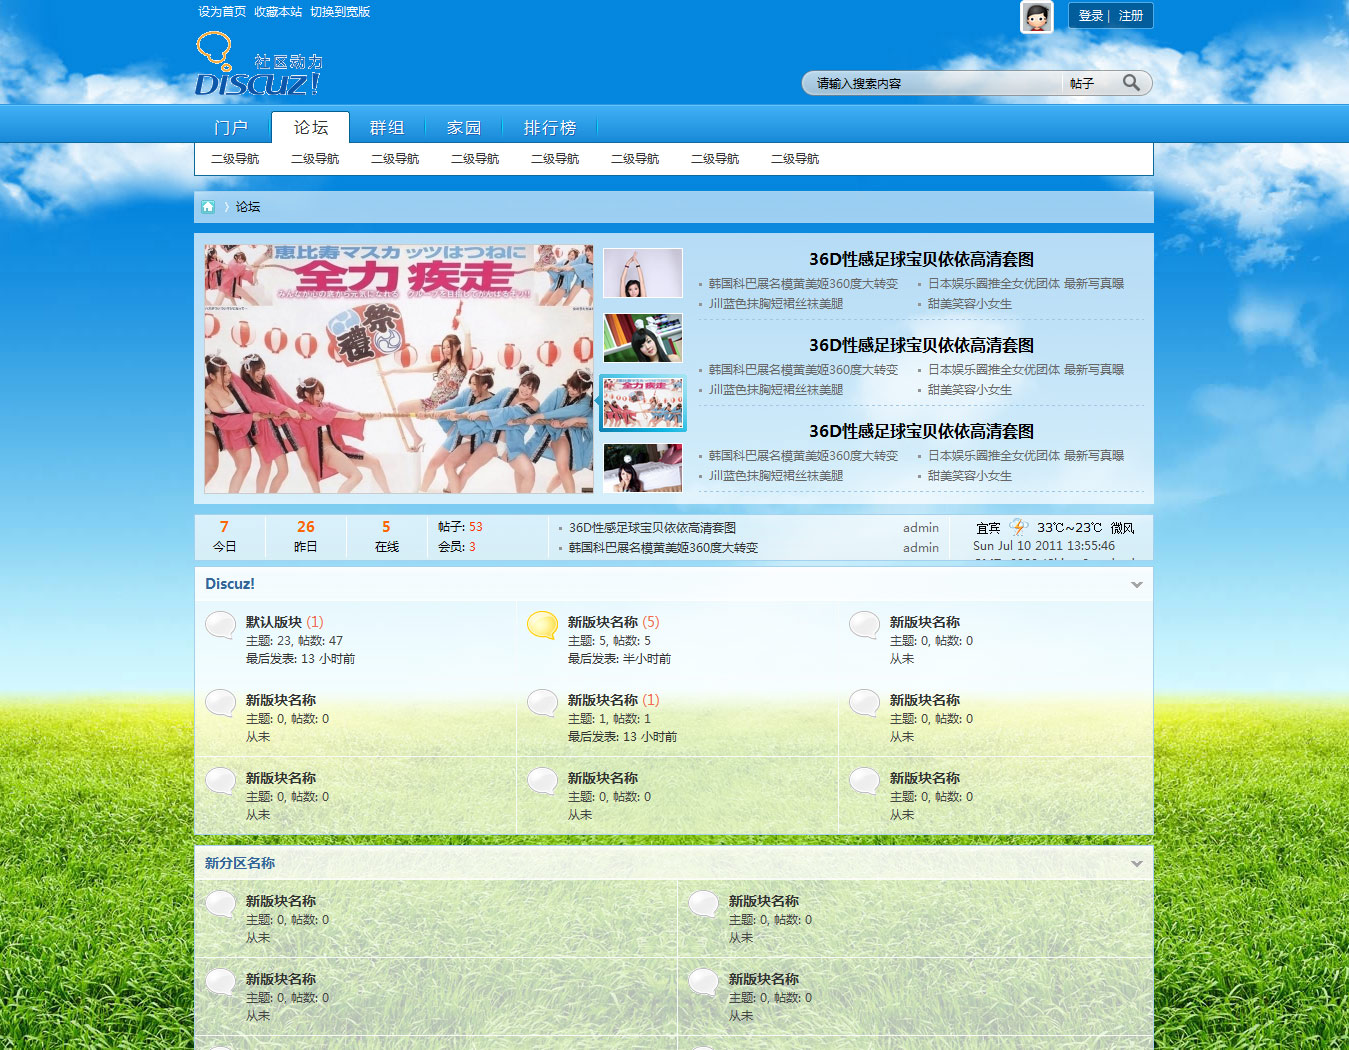Click the first admin author link

(x=921, y=528)
